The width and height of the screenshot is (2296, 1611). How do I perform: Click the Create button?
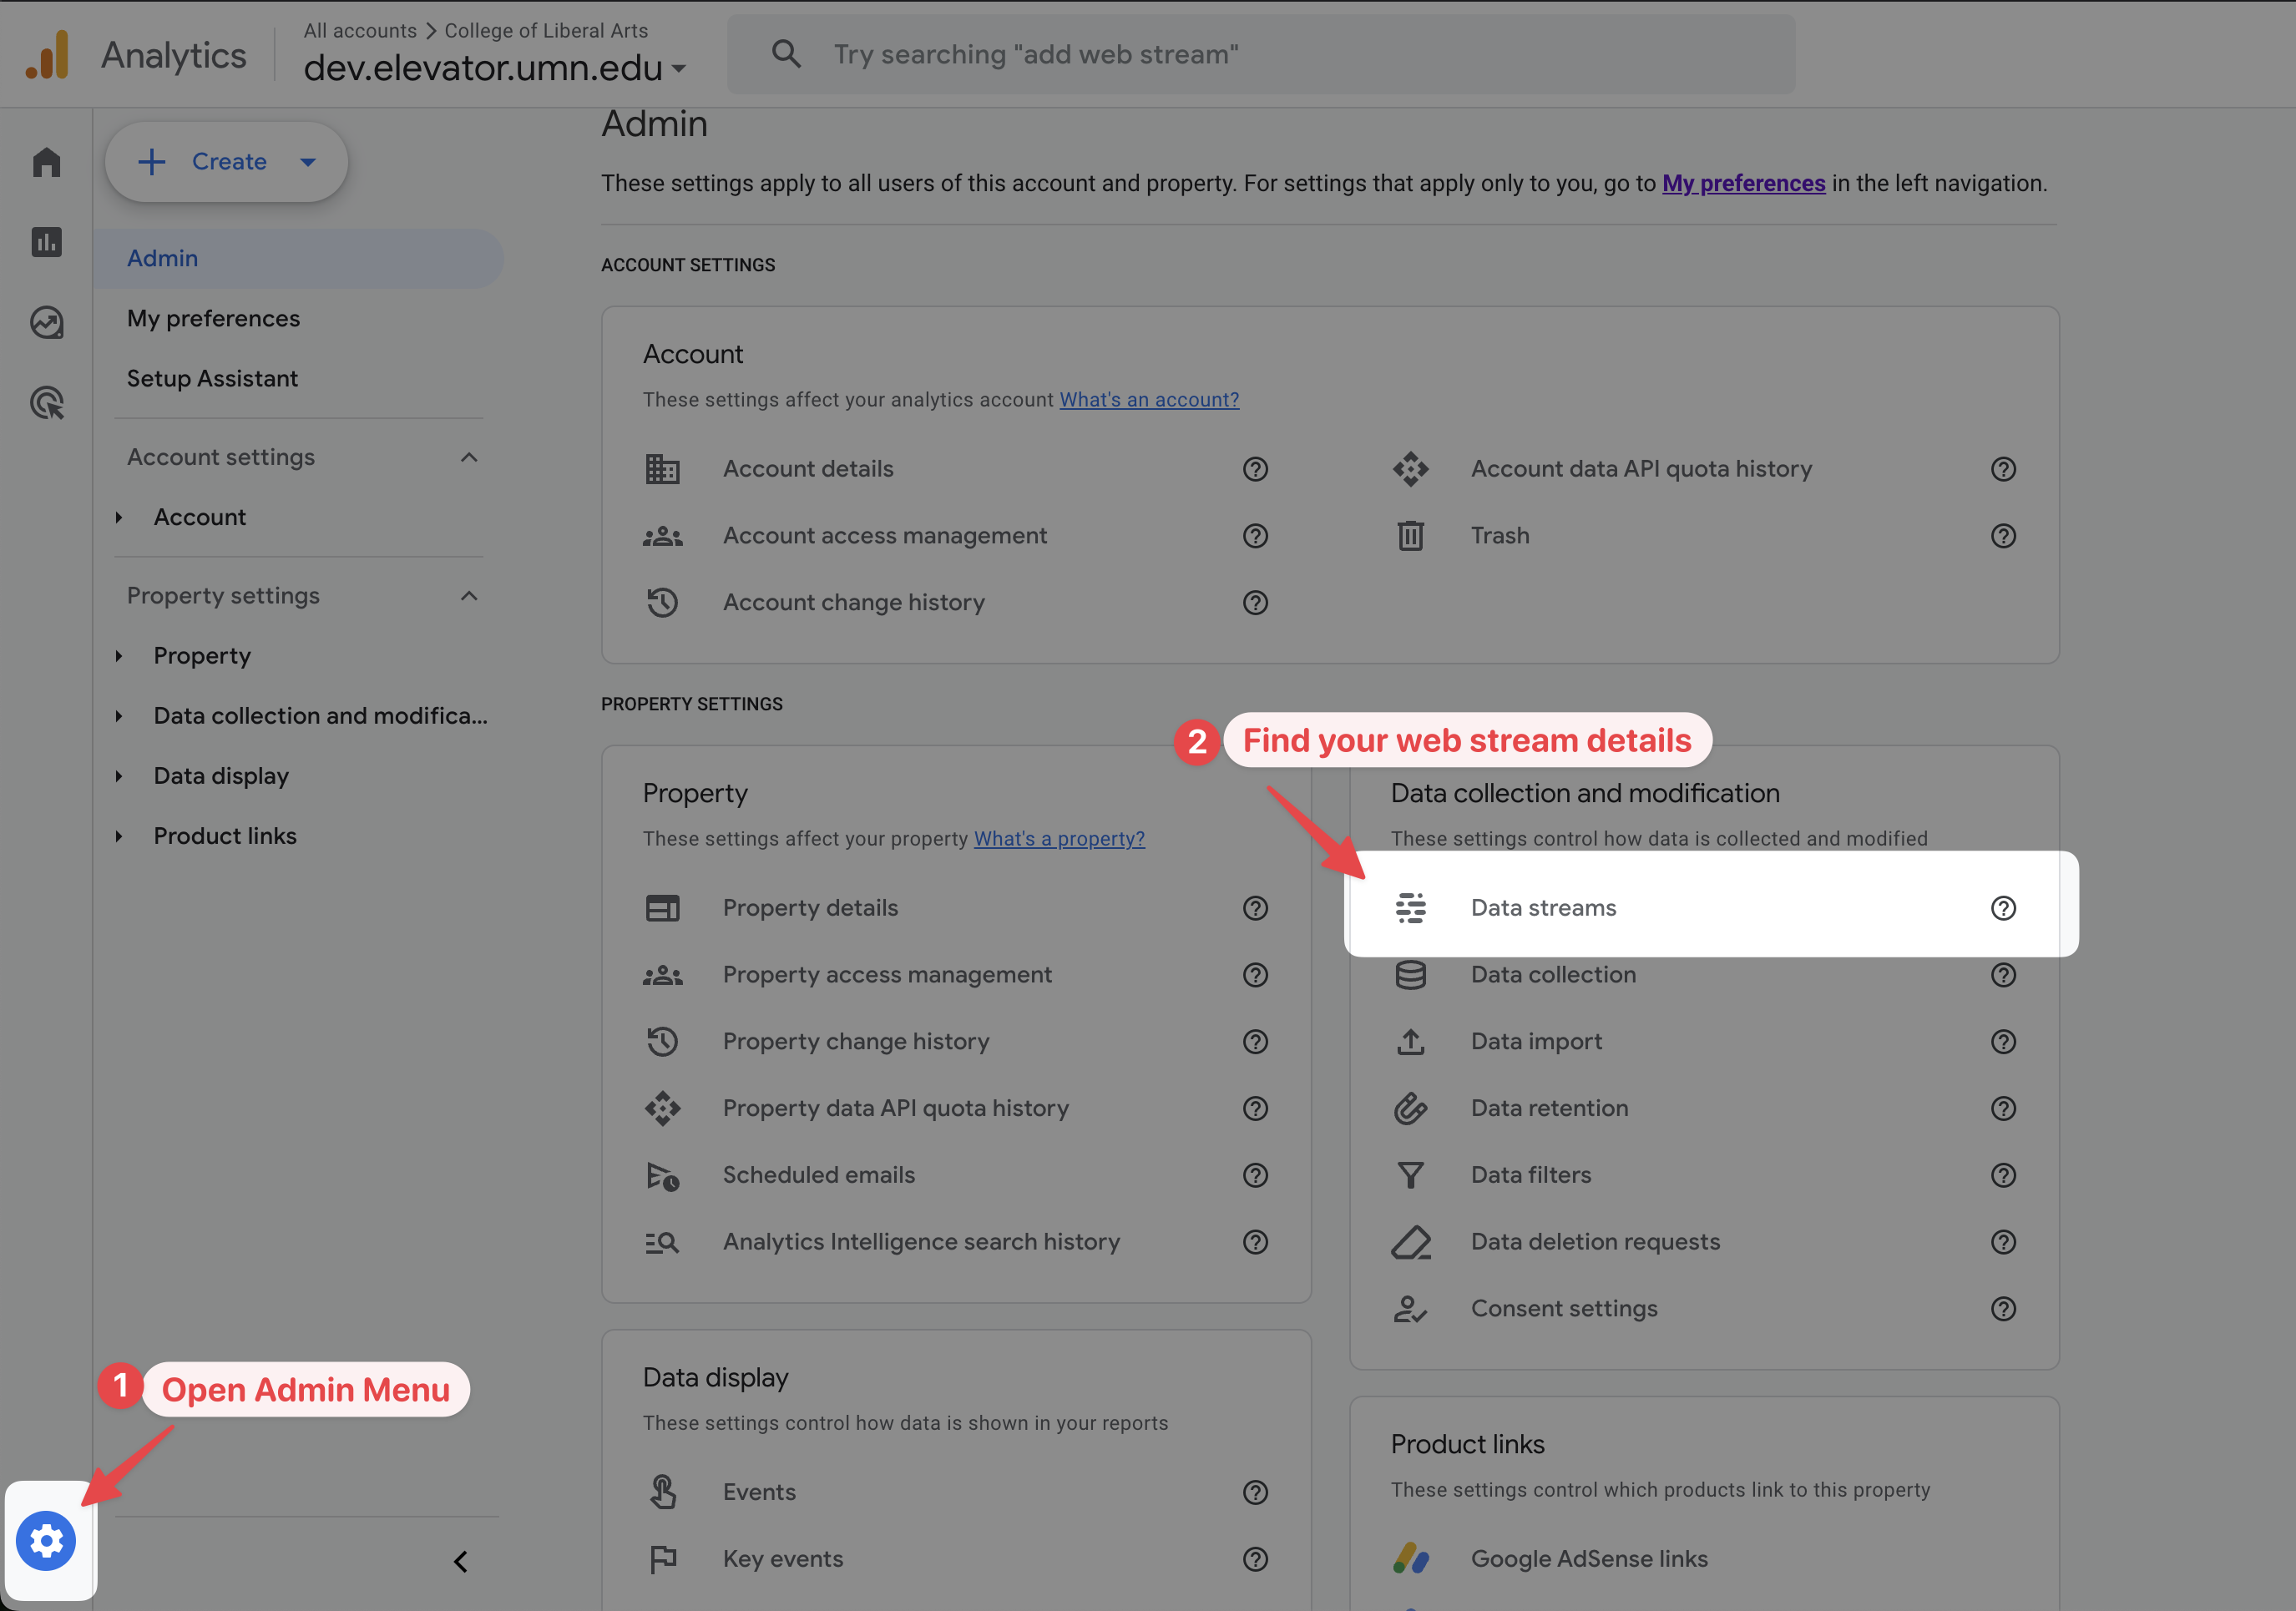(227, 162)
